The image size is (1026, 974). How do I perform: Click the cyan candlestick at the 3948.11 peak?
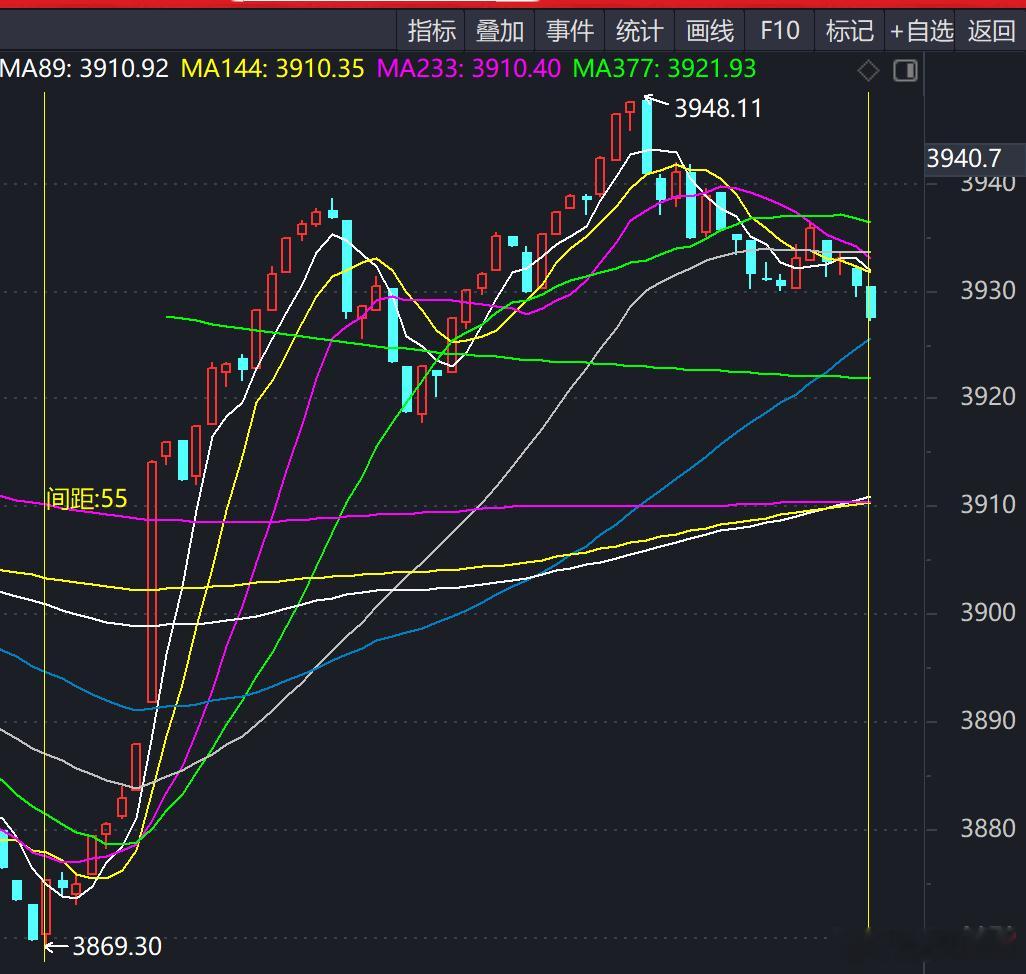tap(646, 135)
